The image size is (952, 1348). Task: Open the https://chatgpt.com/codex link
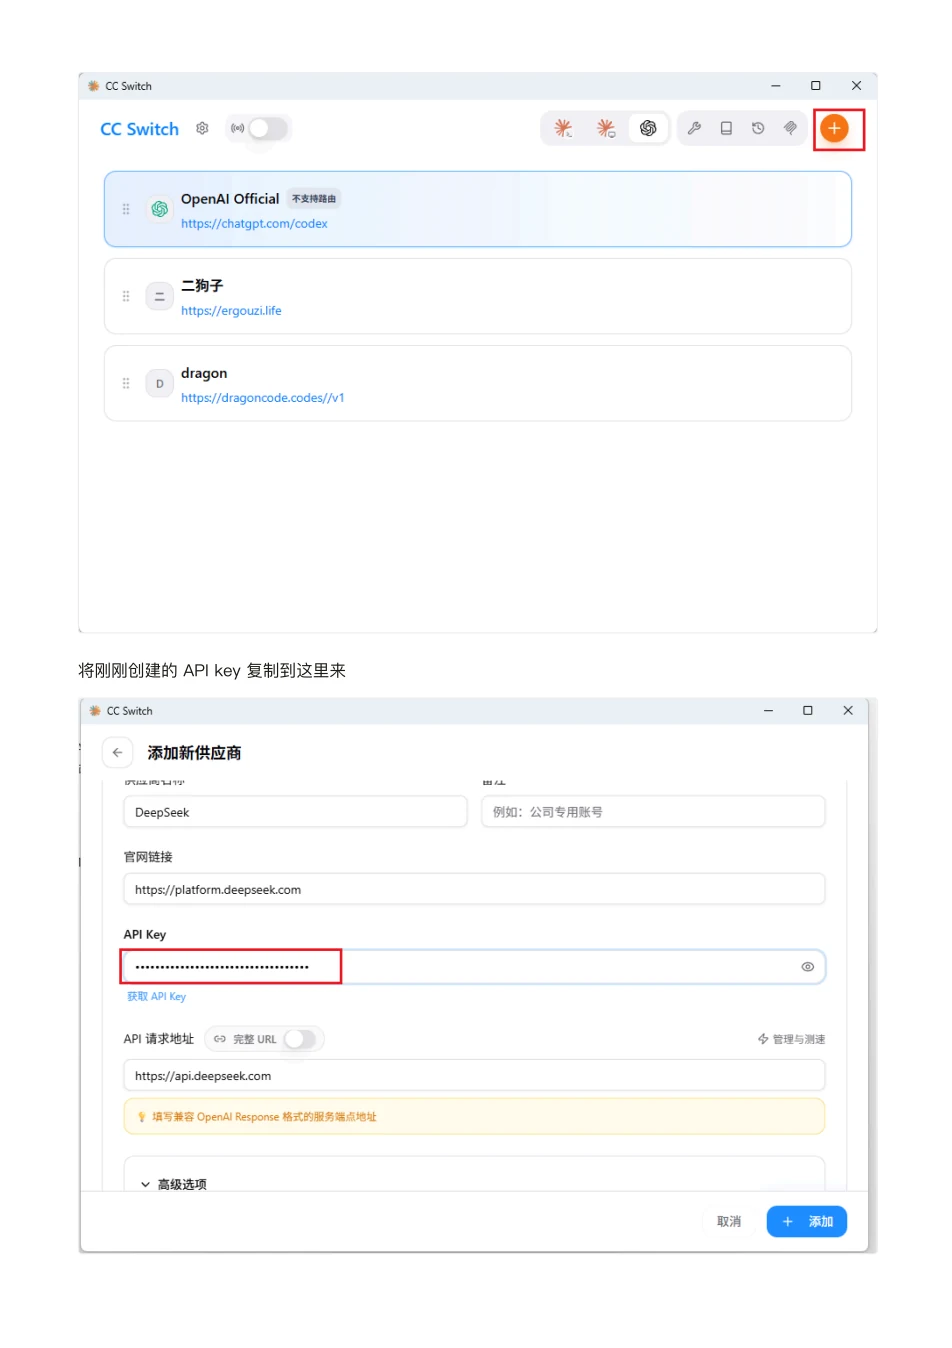(x=254, y=224)
